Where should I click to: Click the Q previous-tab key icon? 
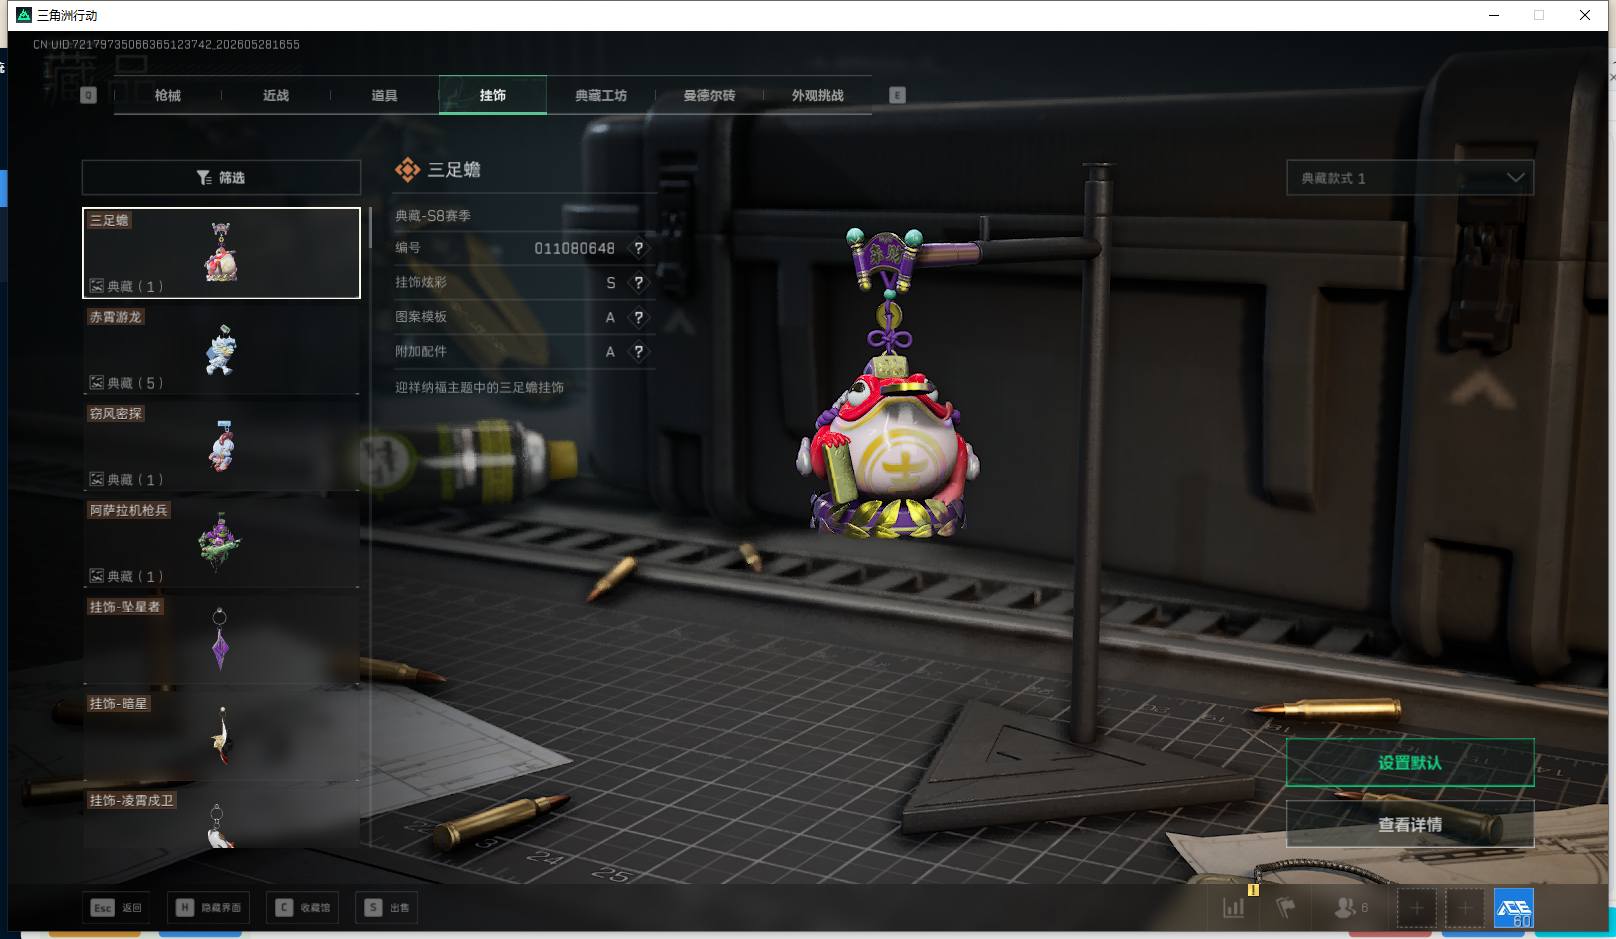click(88, 95)
